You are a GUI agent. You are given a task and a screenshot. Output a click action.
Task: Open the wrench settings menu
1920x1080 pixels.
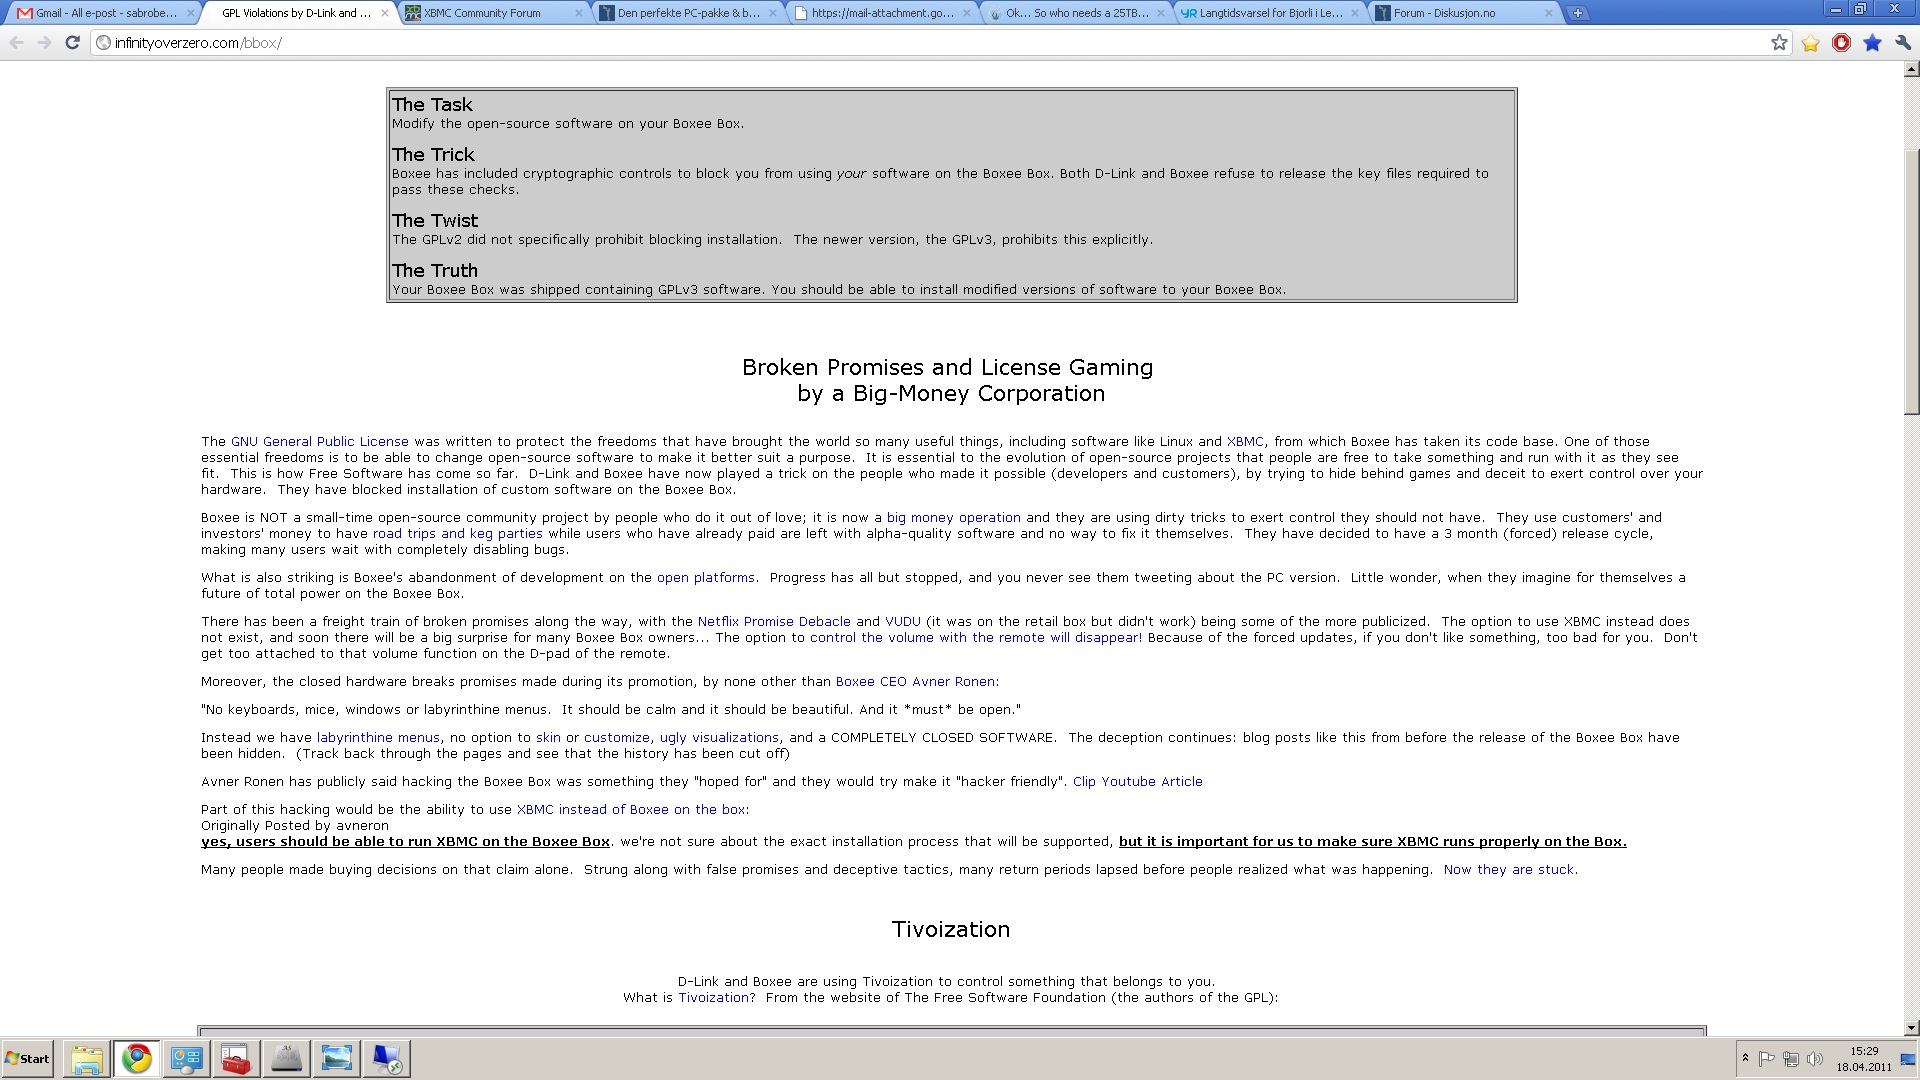pos(1903,43)
